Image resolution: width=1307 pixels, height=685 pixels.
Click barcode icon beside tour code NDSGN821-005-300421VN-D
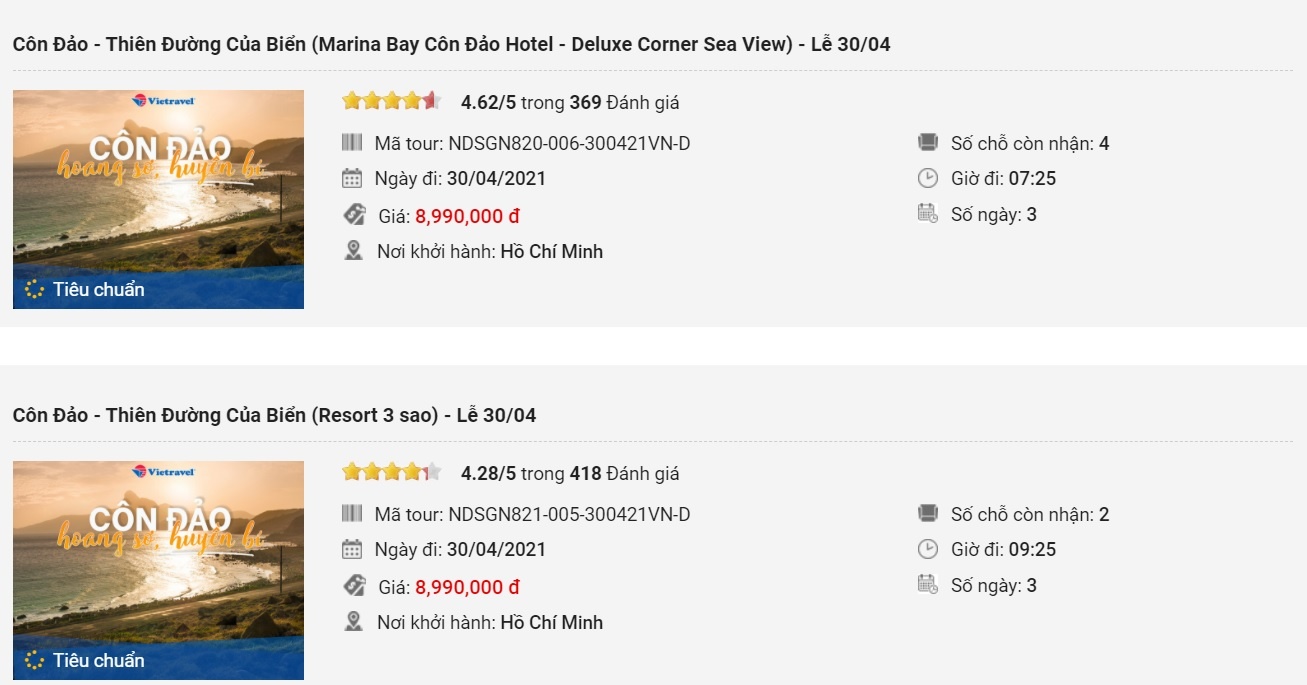click(x=352, y=514)
